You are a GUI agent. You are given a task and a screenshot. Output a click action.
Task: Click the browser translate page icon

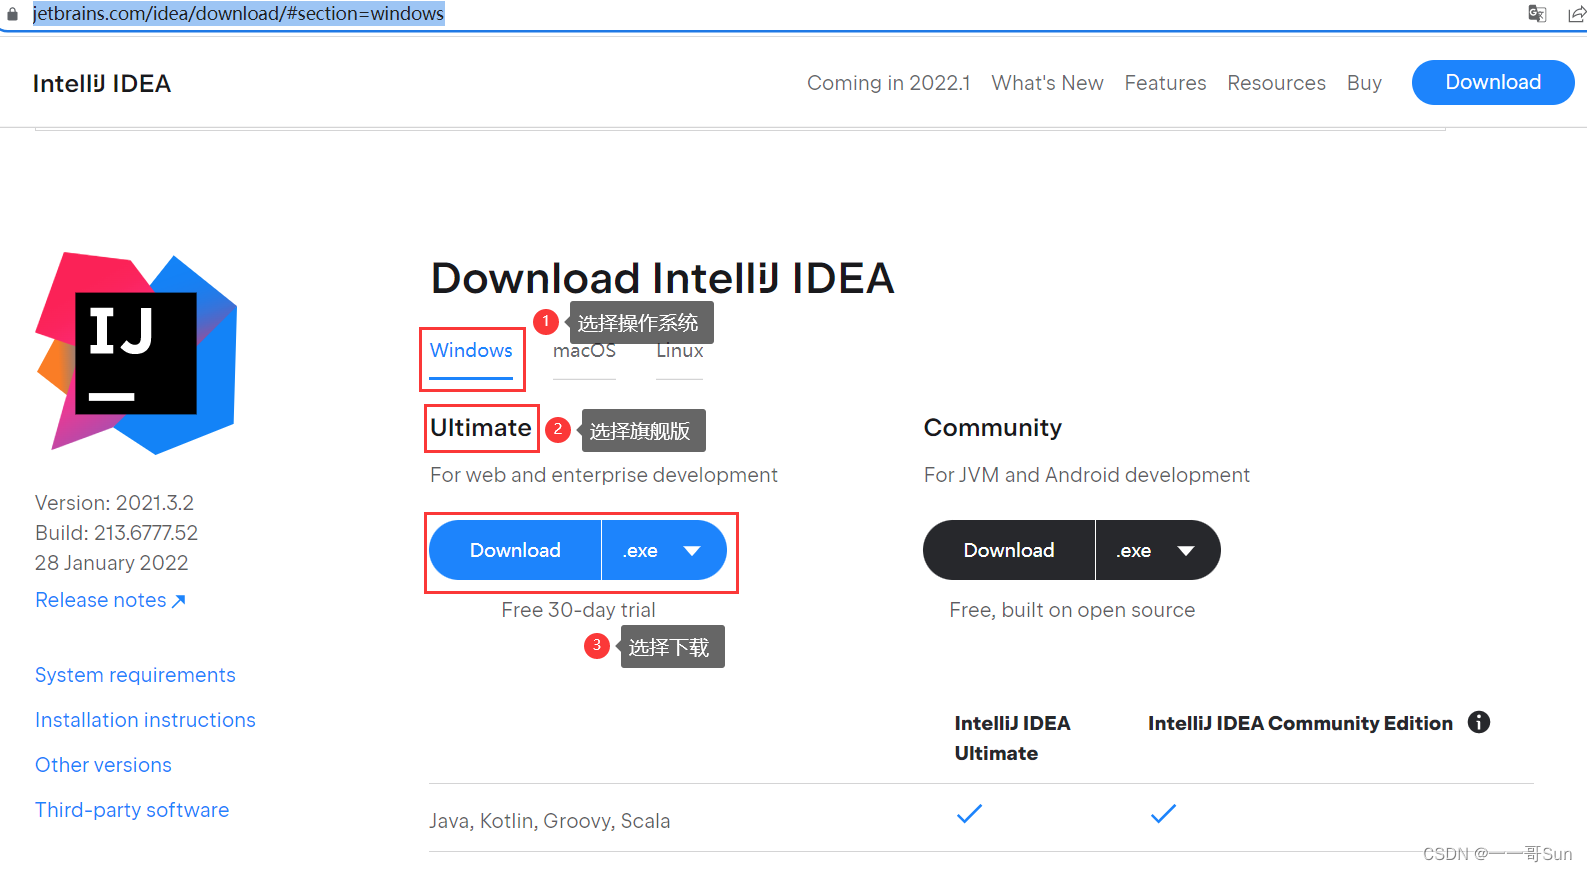[x=1537, y=13]
